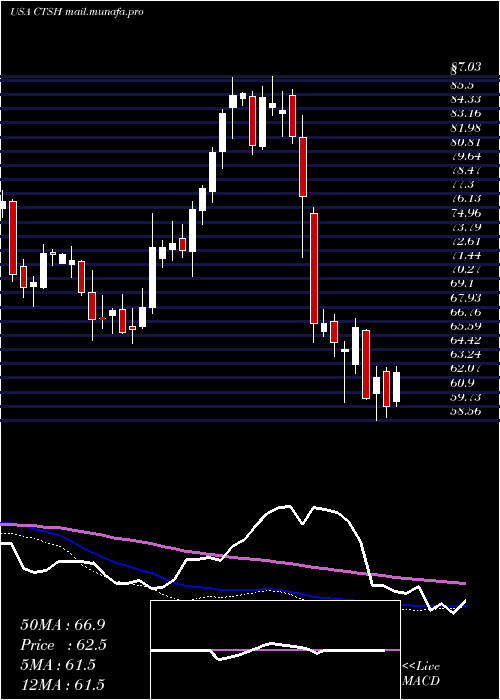Click the 60.9 price axis label
The height and width of the screenshot is (700, 500).
tap(462, 383)
